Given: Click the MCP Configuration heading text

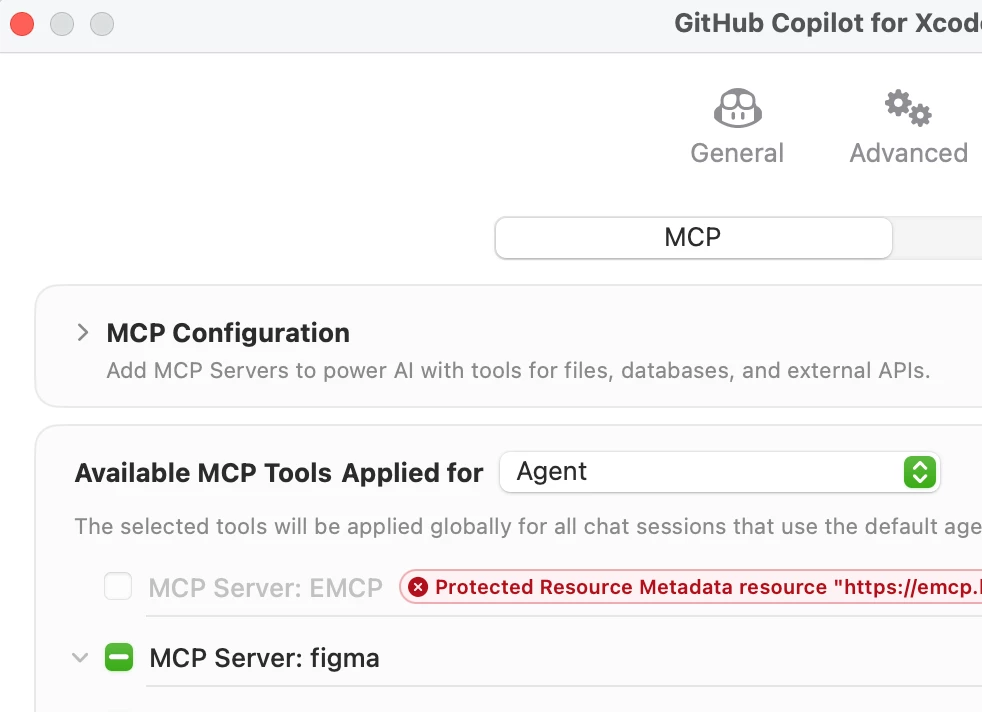Looking at the screenshot, I should (x=228, y=333).
